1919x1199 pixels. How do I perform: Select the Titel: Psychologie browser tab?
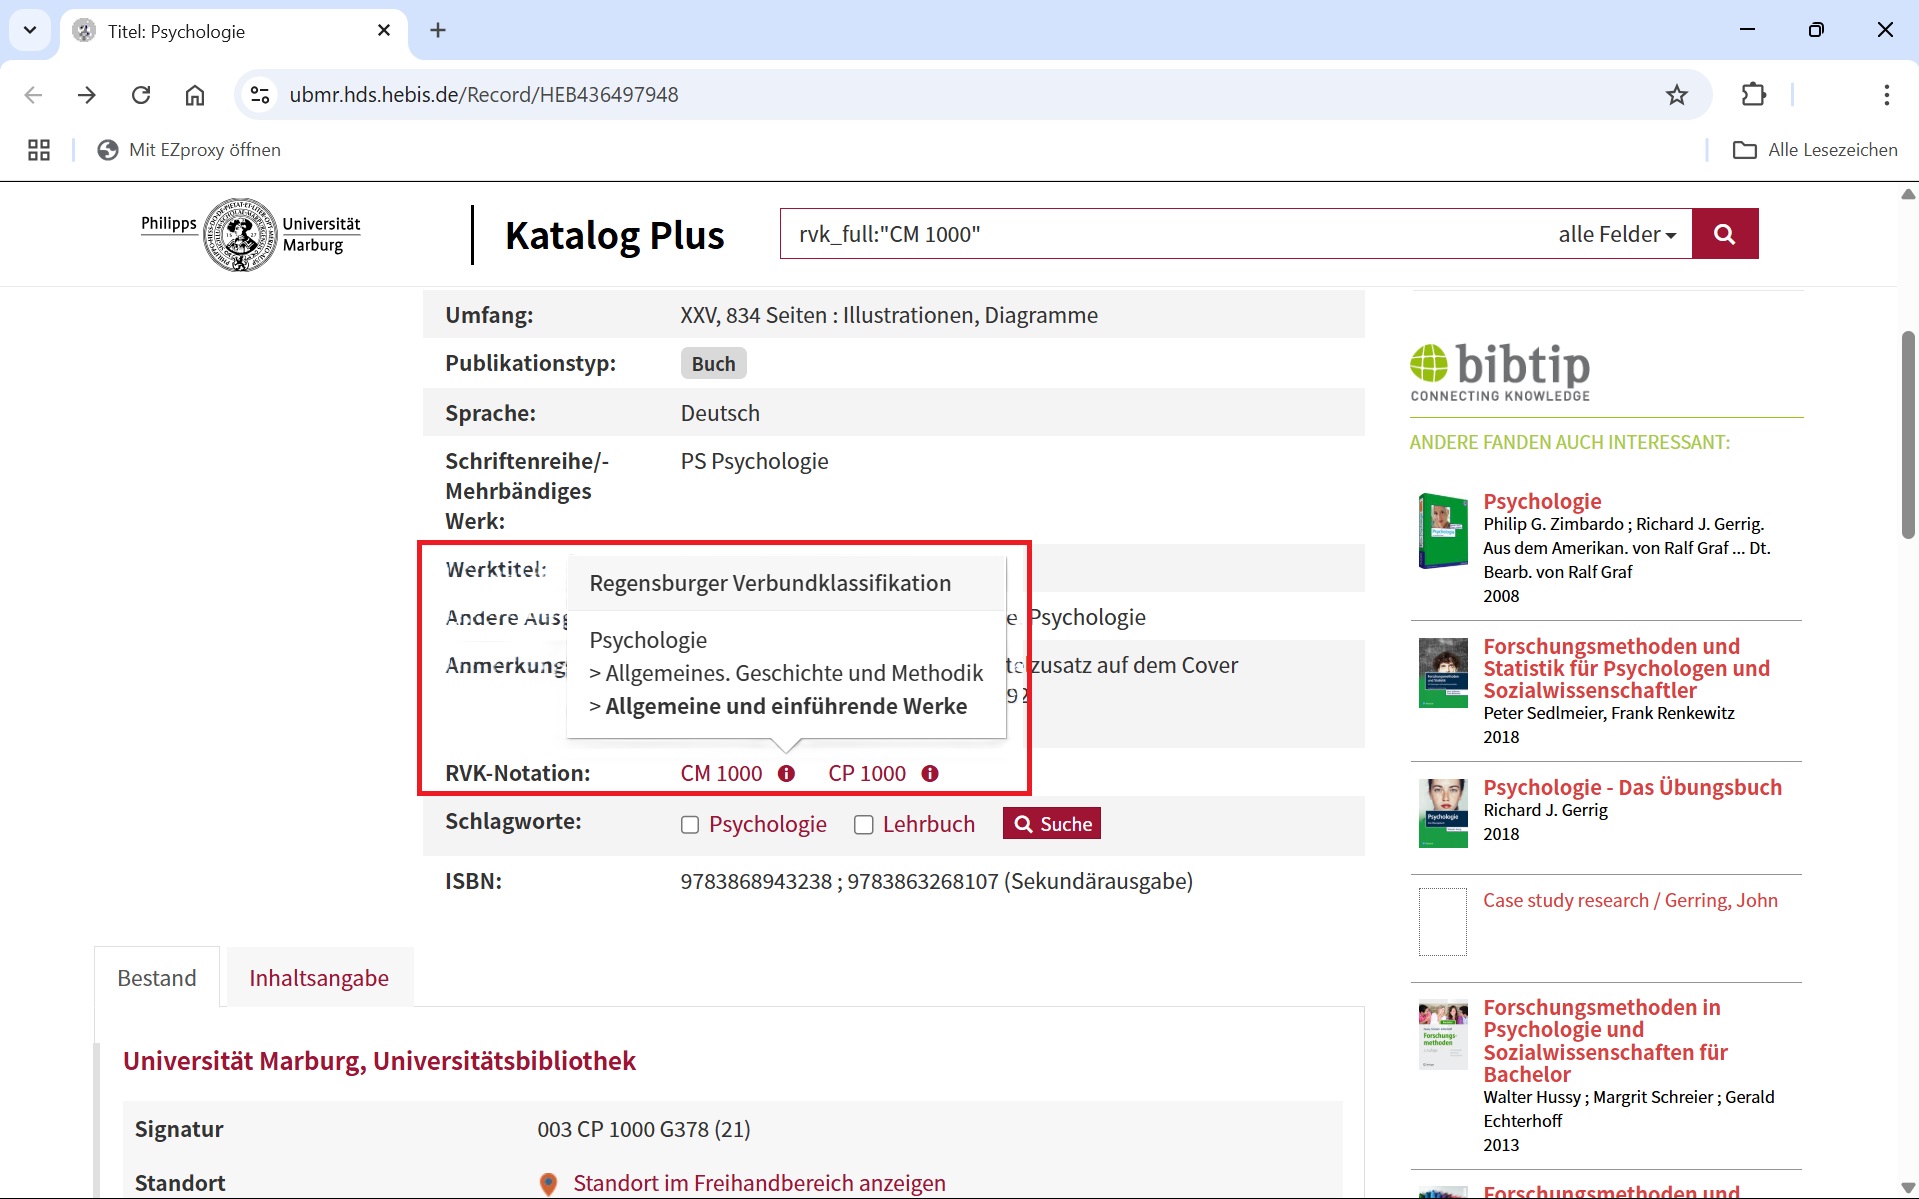pos(235,30)
